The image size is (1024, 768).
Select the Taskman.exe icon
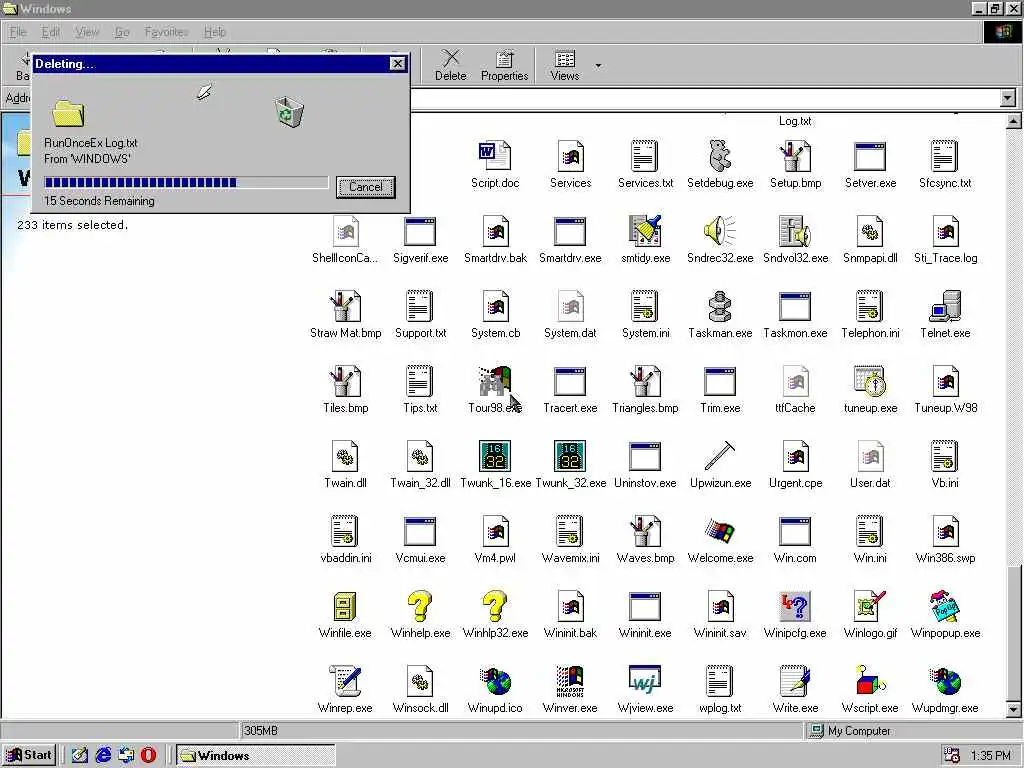pos(720,306)
